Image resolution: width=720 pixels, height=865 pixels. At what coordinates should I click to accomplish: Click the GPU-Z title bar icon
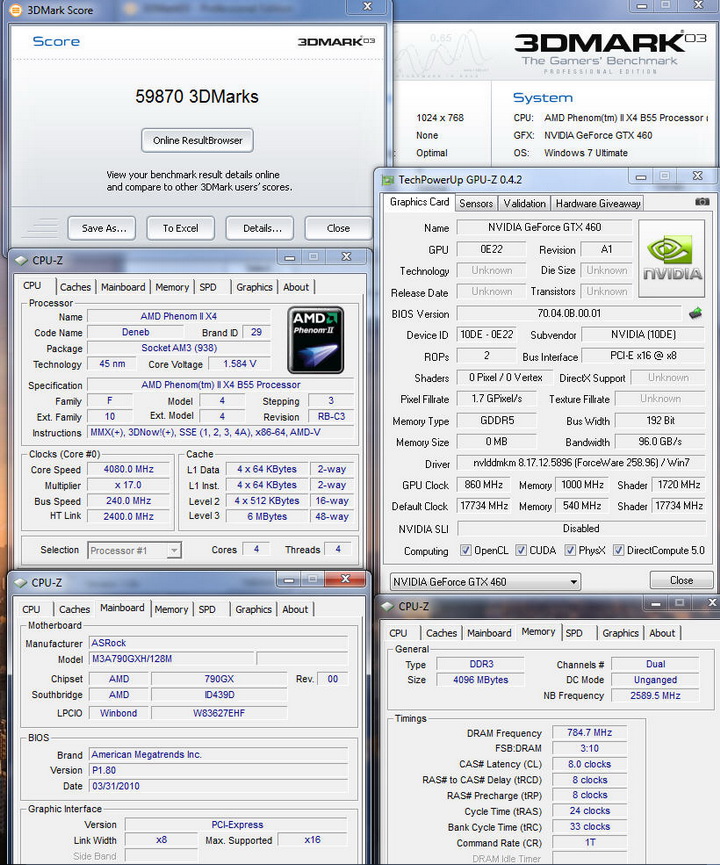(x=388, y=180)
